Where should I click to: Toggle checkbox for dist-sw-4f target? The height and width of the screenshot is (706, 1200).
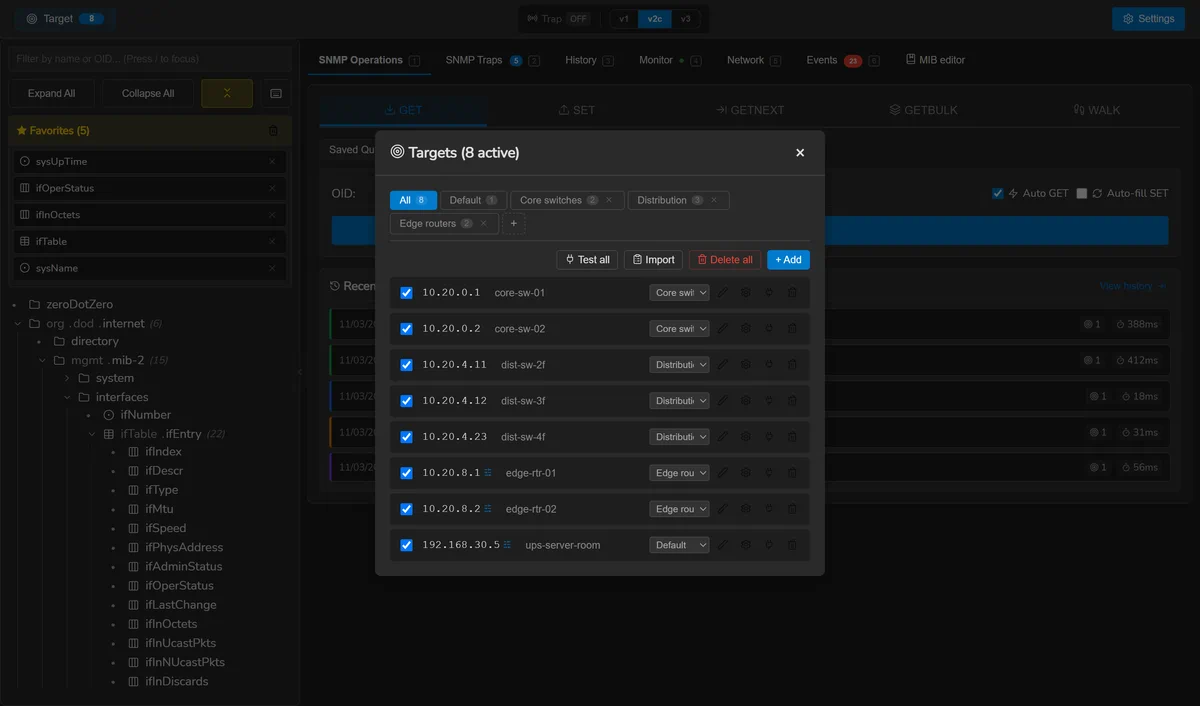point(406,437)
